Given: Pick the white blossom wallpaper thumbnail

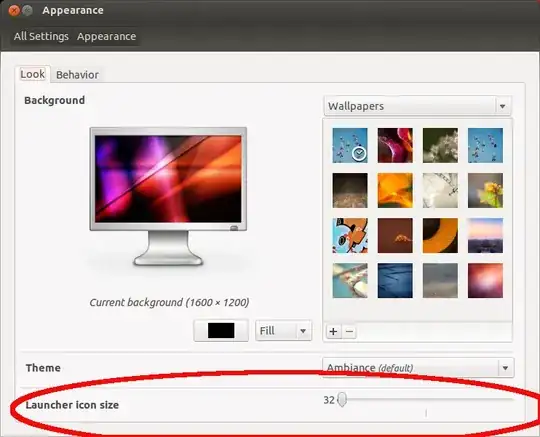Looking at the screenshot, I should (440, 145).
